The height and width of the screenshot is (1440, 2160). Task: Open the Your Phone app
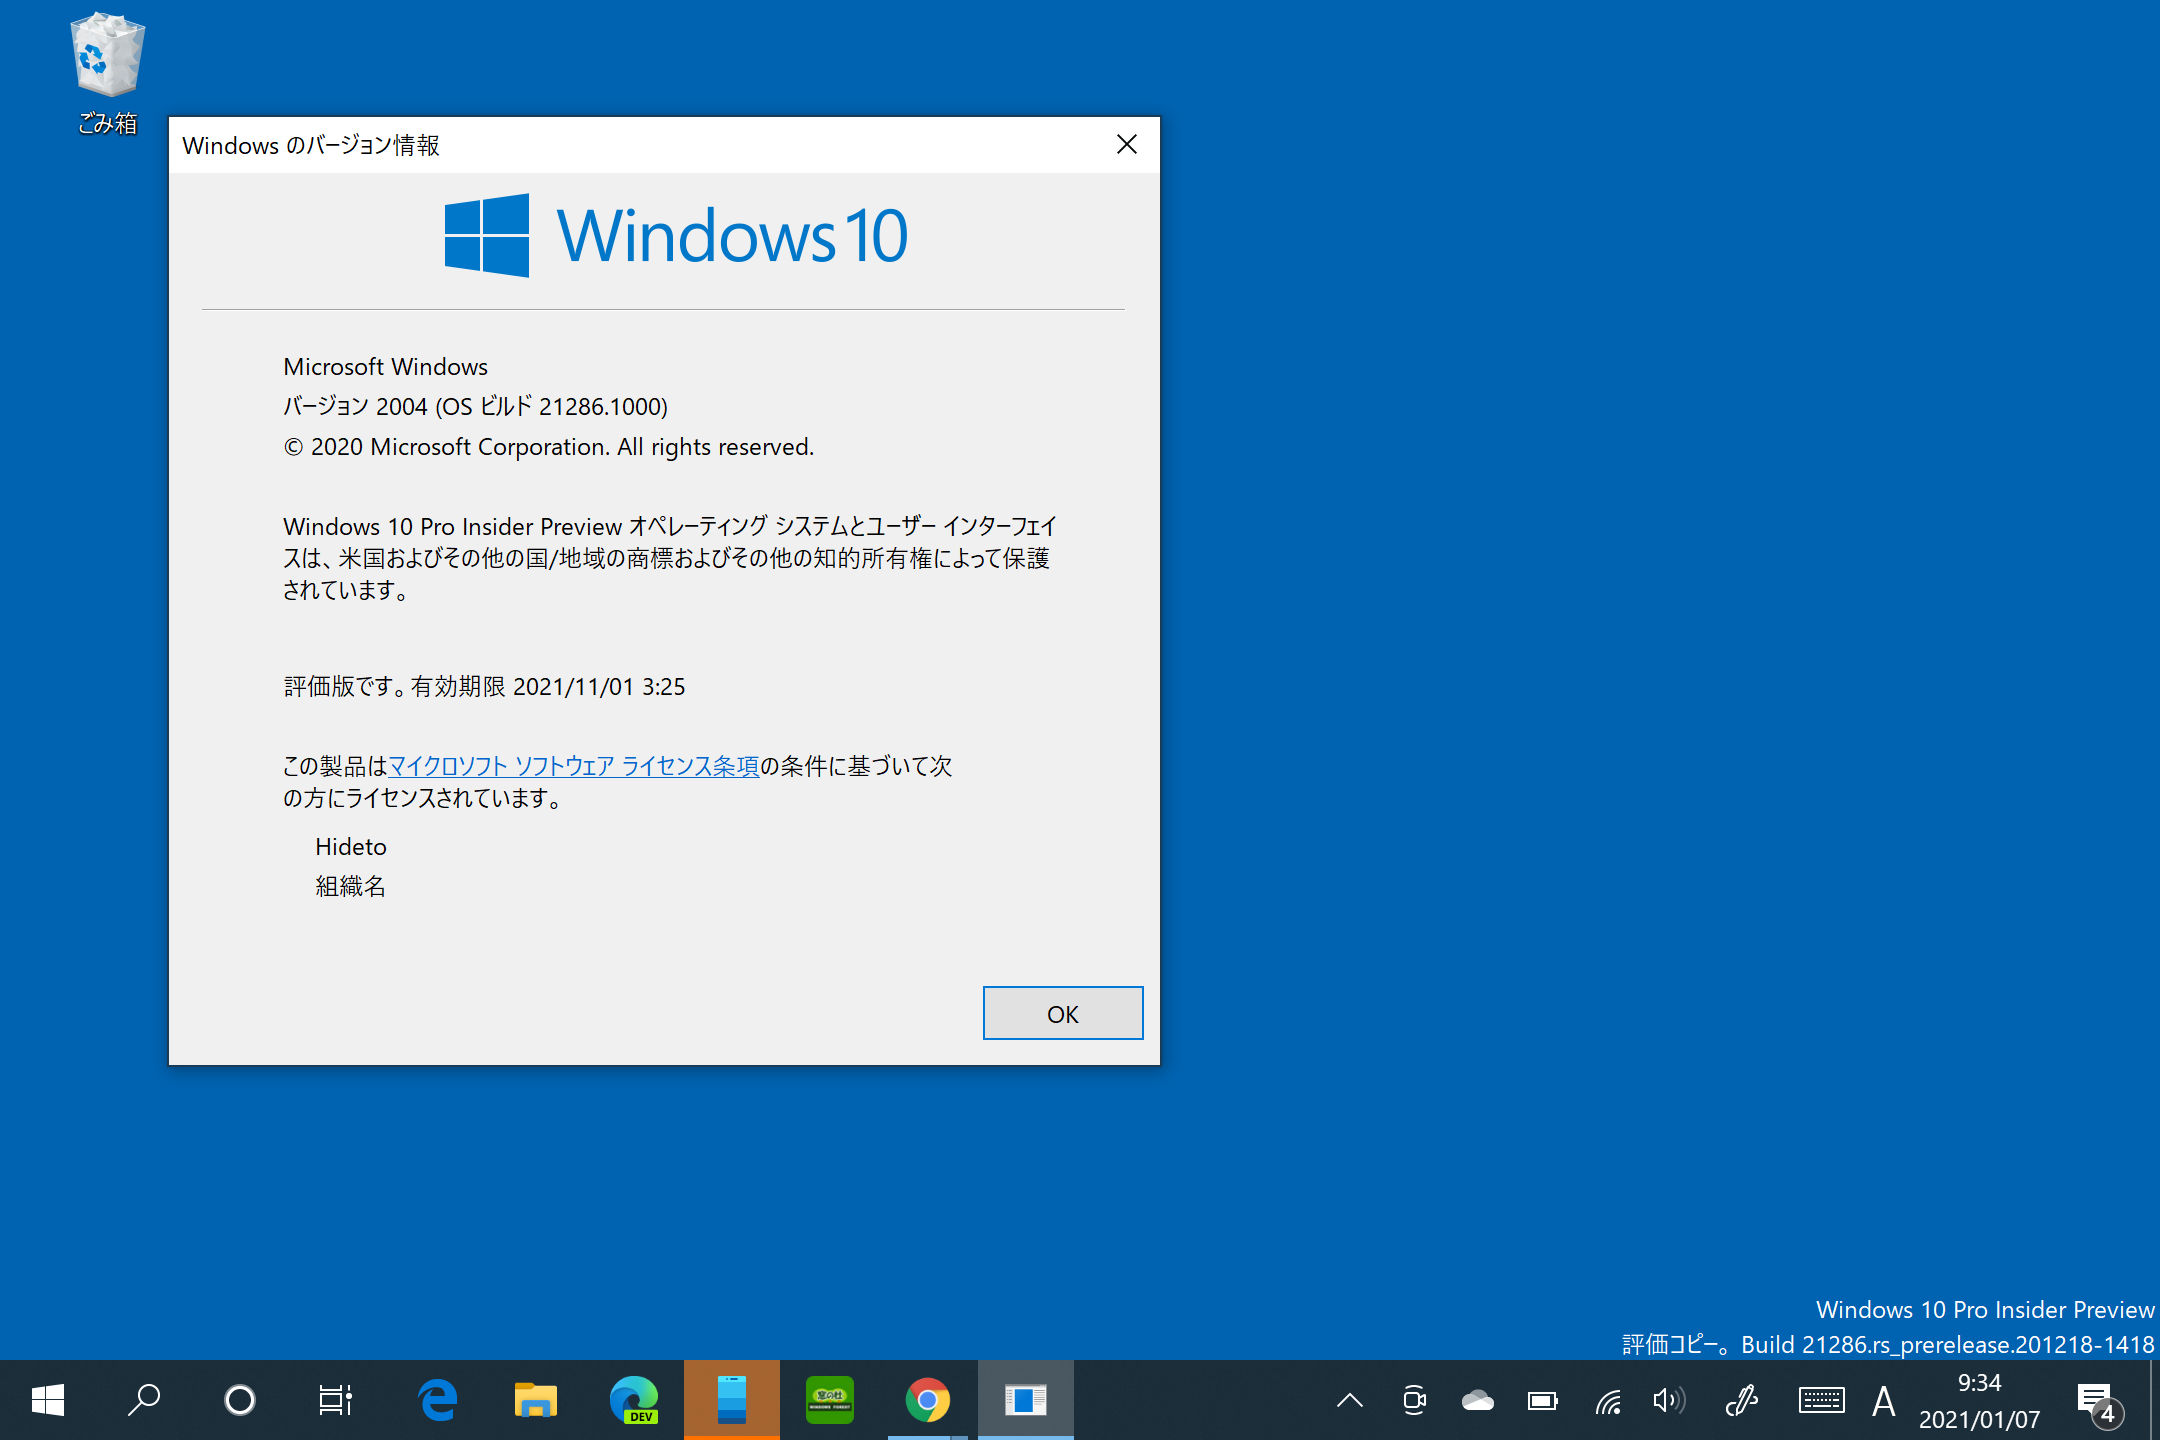[731, 1400]
